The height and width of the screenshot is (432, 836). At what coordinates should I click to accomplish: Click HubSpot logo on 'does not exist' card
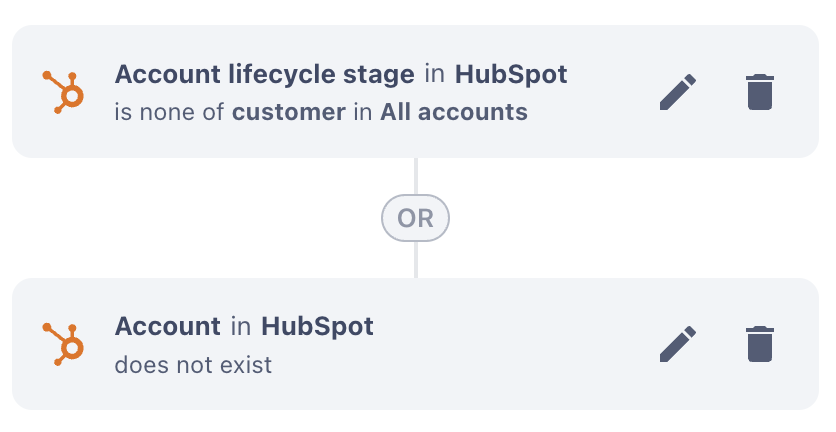pyautogui.click(x=63, y=343)
